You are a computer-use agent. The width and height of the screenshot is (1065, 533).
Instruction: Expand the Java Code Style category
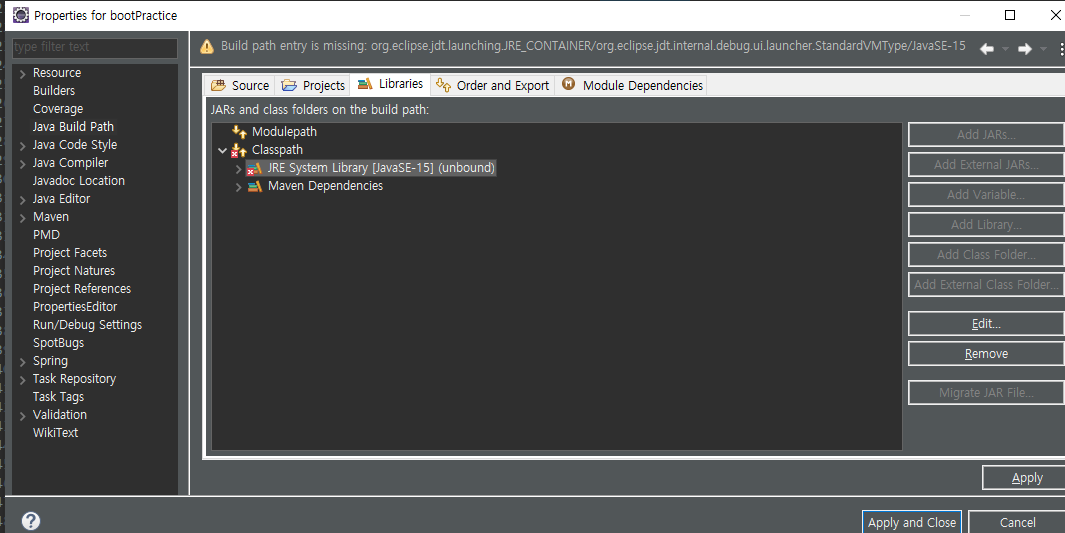click(22, 146)
